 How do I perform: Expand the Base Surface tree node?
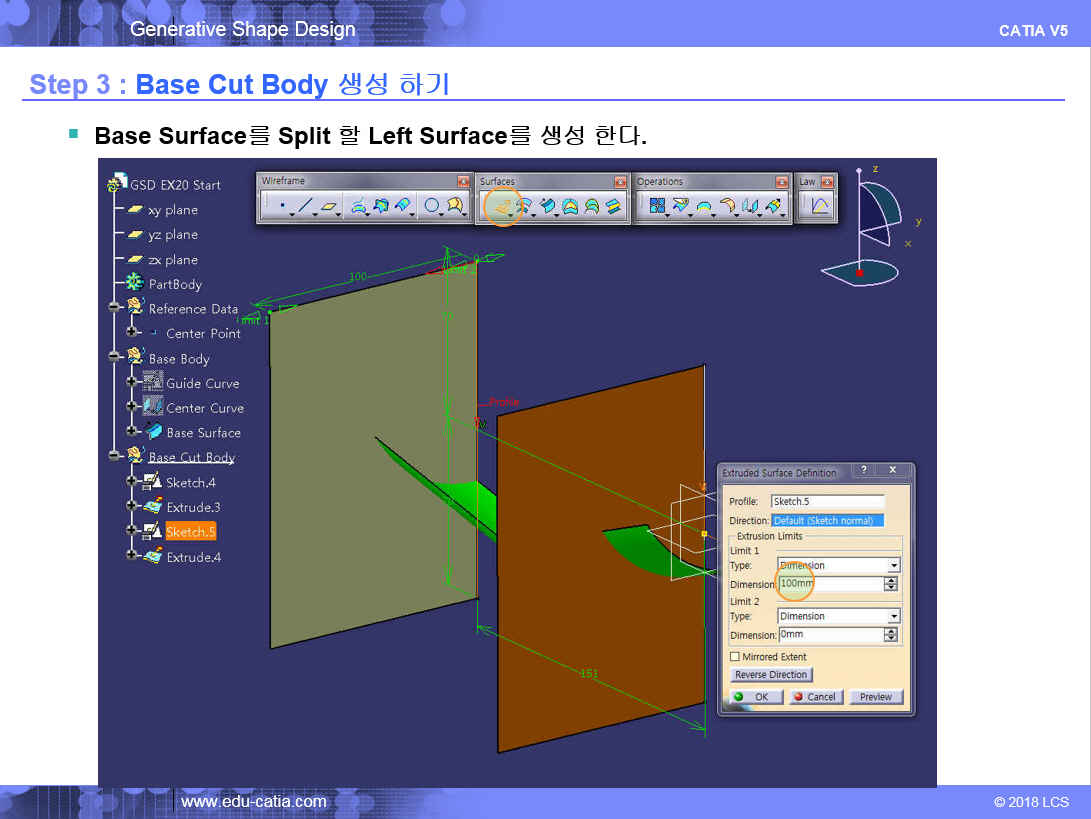[131, 432]
